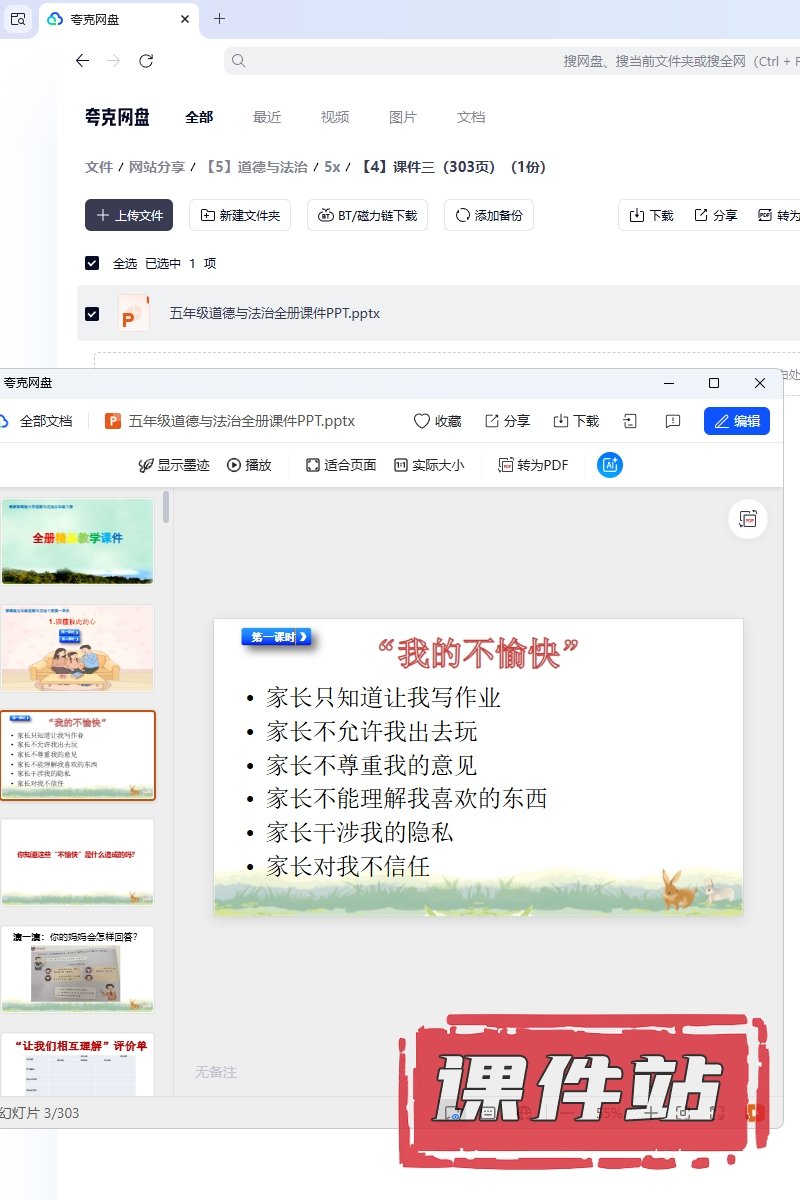Switch to the 视频 tab
This screenshot has width=800, height=1200.
[335, 117]
